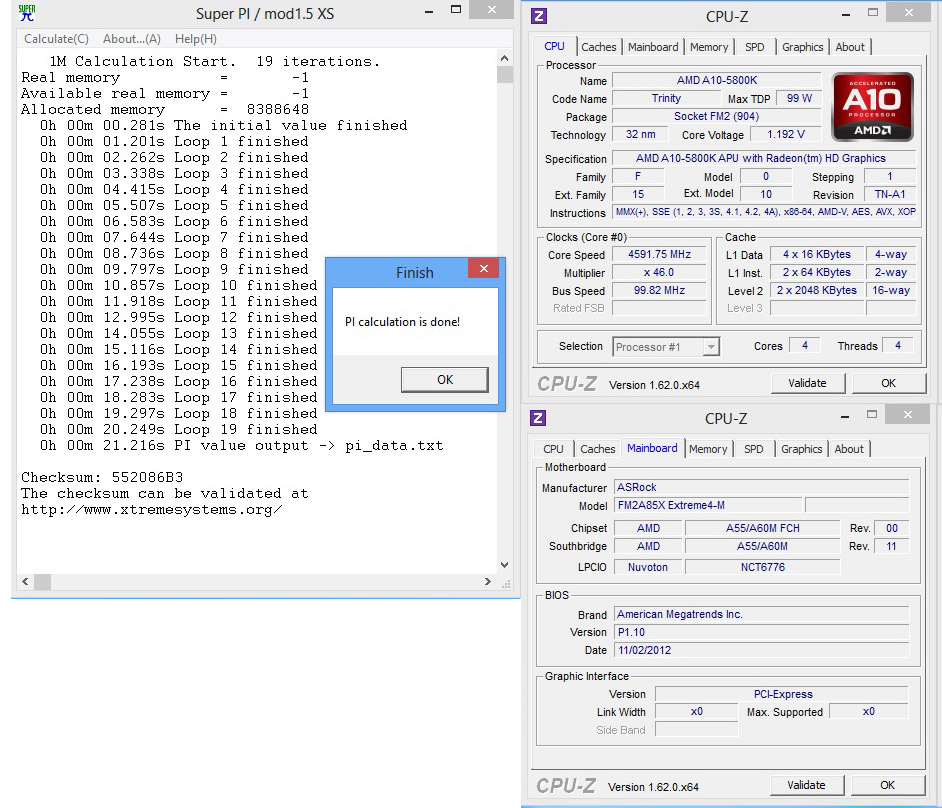Click the Specification field A10-5800K APU
Screen dimensions: 942x808
[x=764, y=158]
